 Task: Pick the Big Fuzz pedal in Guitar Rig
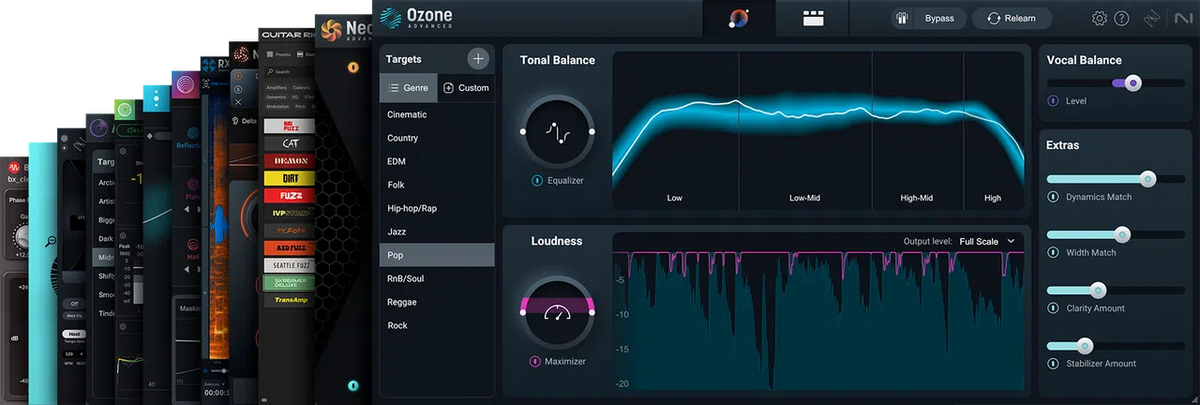(x=289, y=127)
